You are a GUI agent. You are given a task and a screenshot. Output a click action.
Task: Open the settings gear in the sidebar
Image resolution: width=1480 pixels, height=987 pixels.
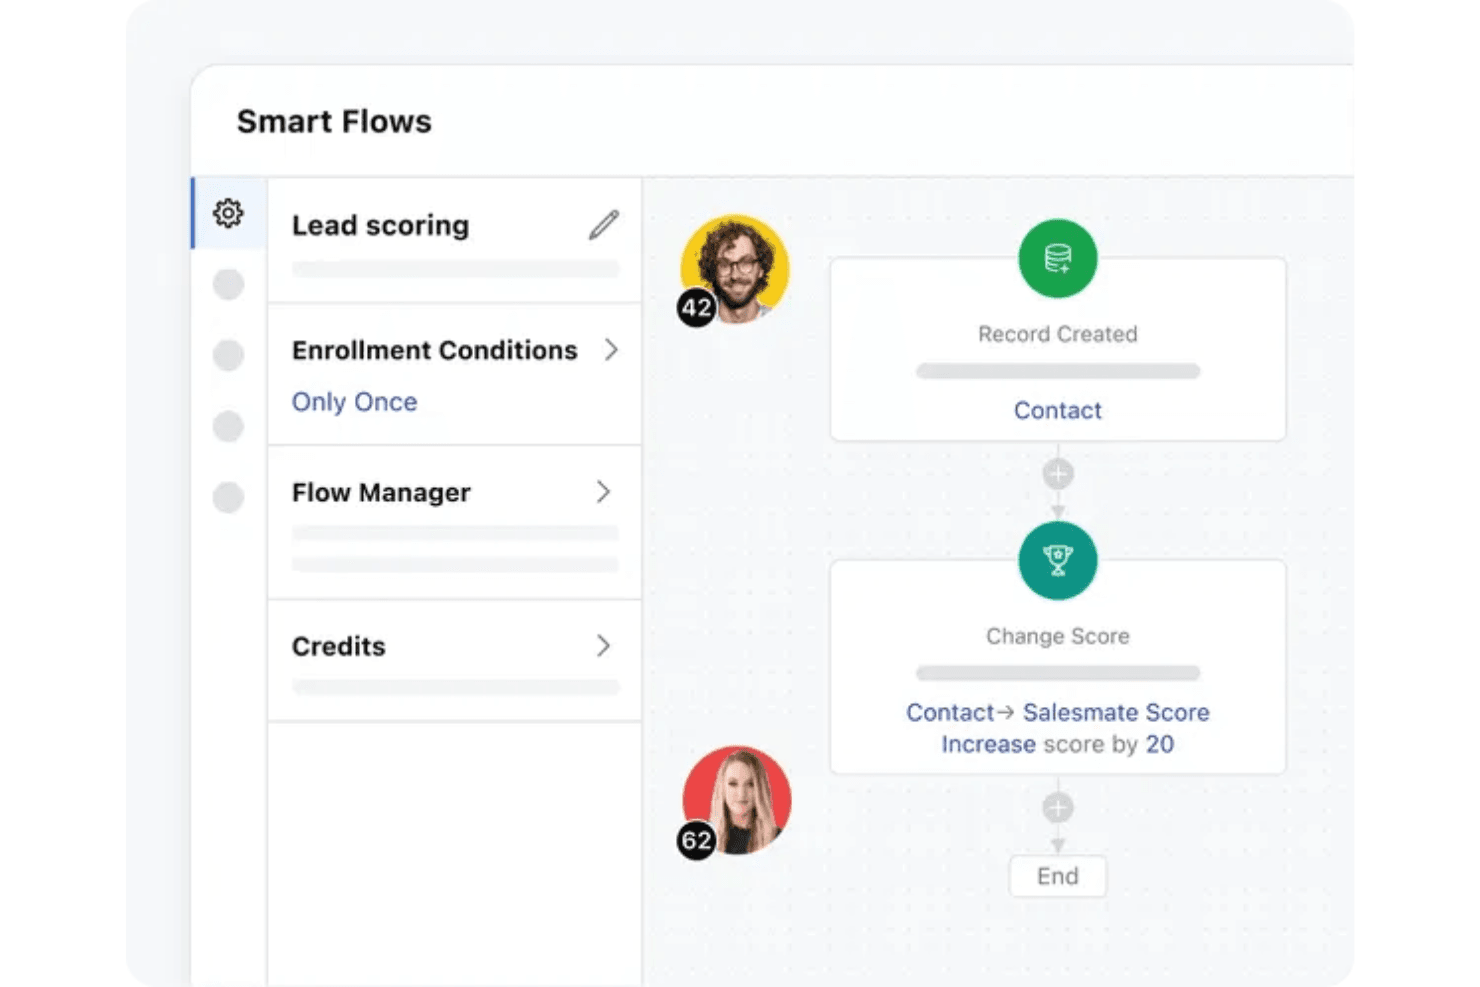pyautogui.click(x=228, y=213)
